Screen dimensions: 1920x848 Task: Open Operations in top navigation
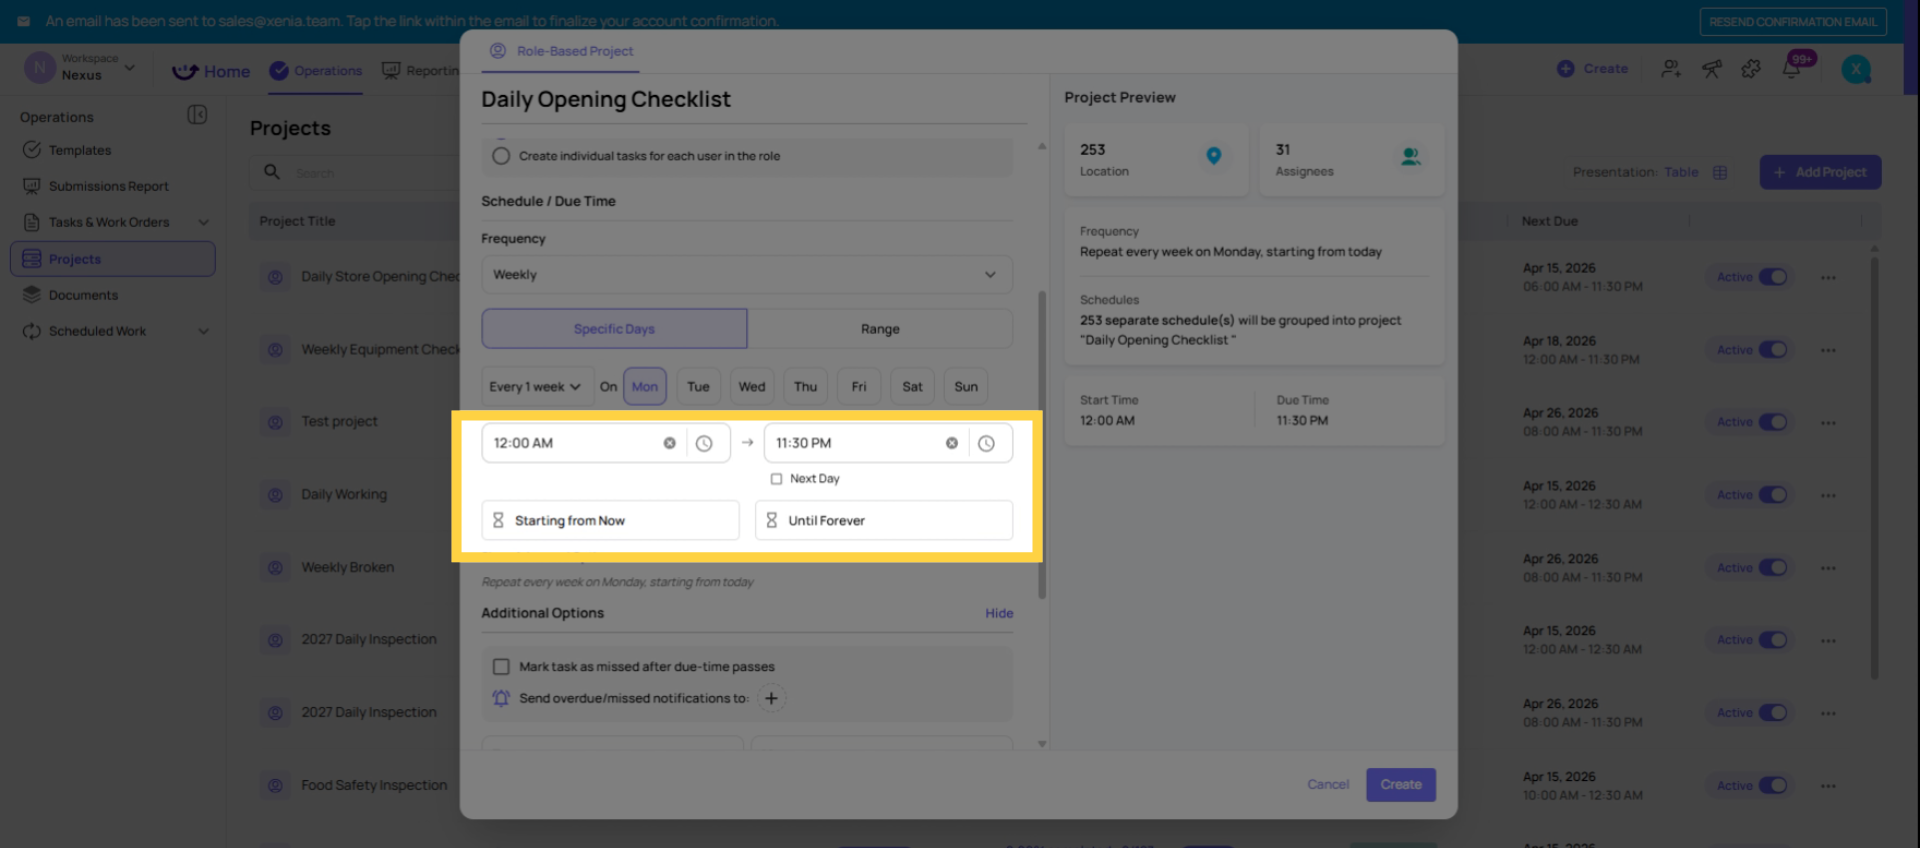point(316,71)
